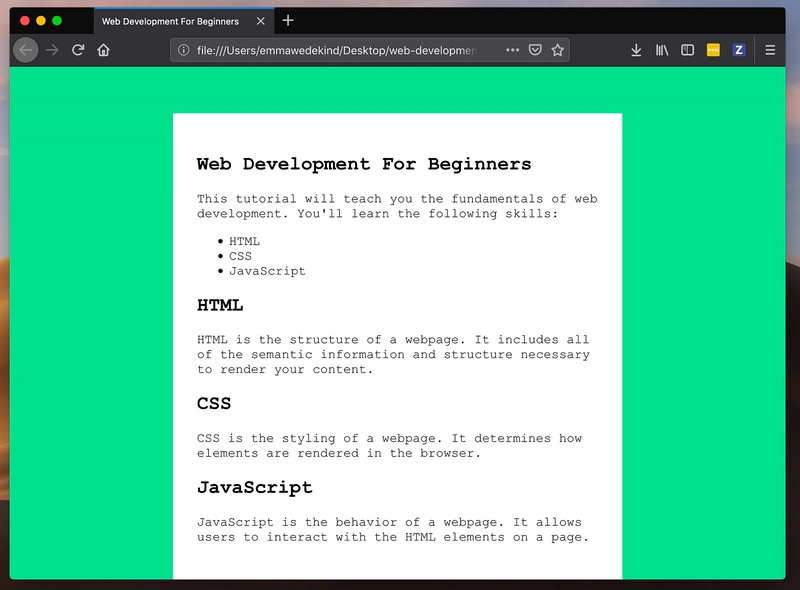Go back using the back arrow button

point(26,50)
